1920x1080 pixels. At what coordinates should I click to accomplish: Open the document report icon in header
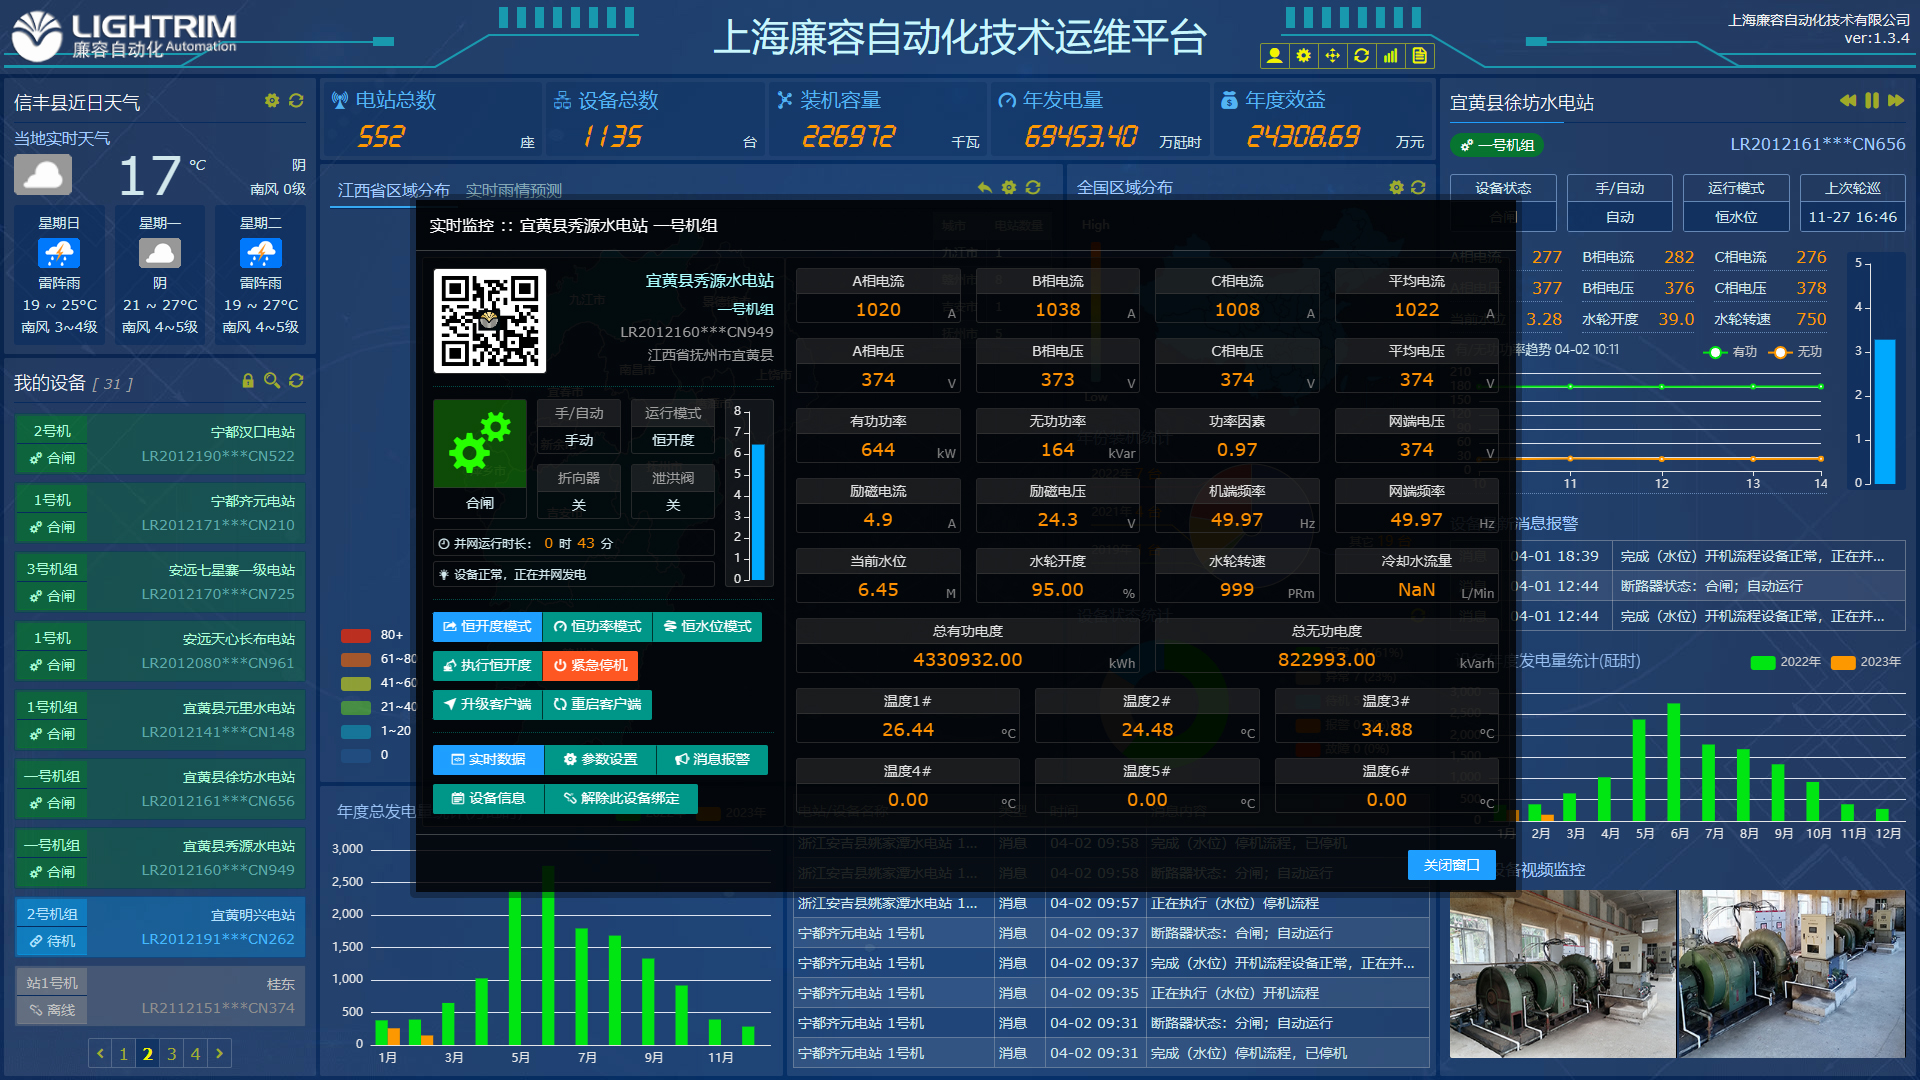tap(1419, 56)
